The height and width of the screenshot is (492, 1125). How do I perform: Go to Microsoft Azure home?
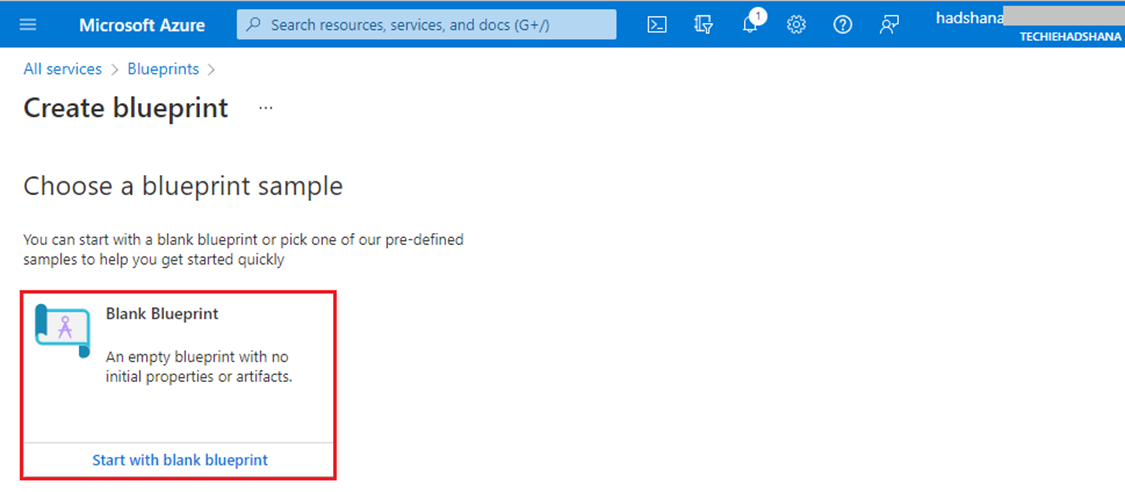click(142, 24)
